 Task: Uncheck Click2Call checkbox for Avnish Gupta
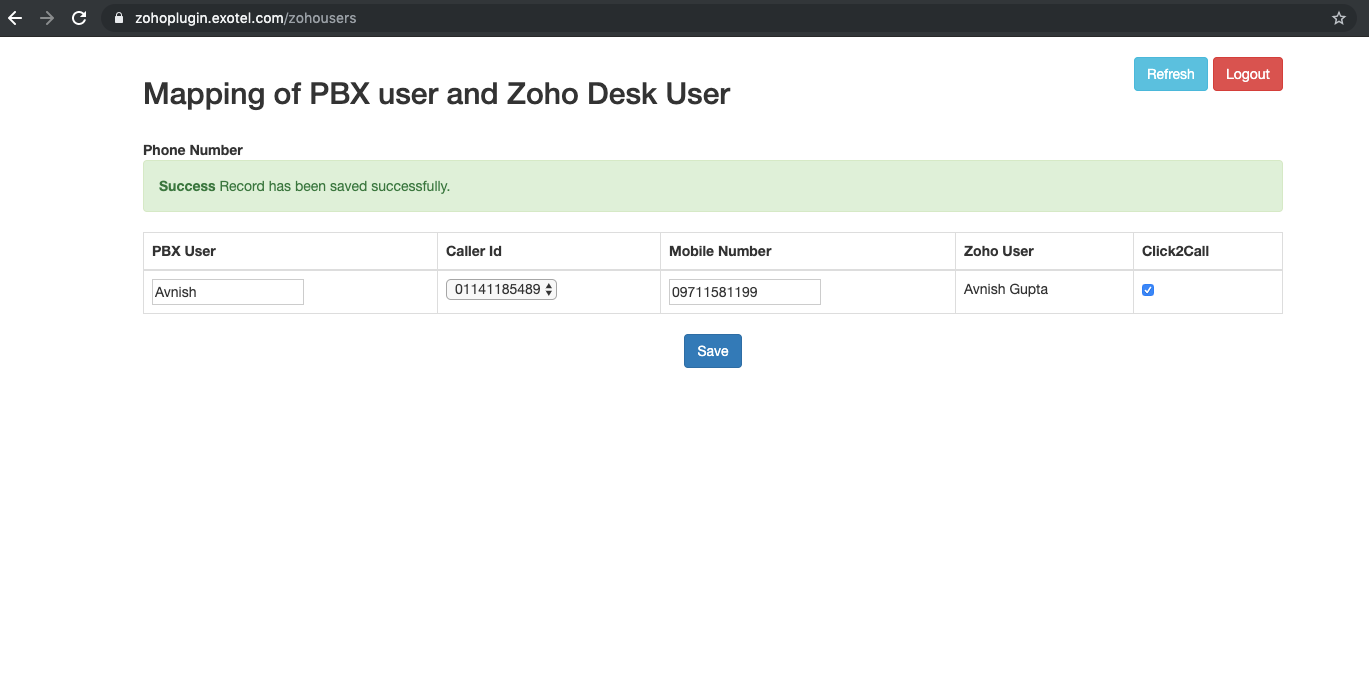click(1148, 290)
